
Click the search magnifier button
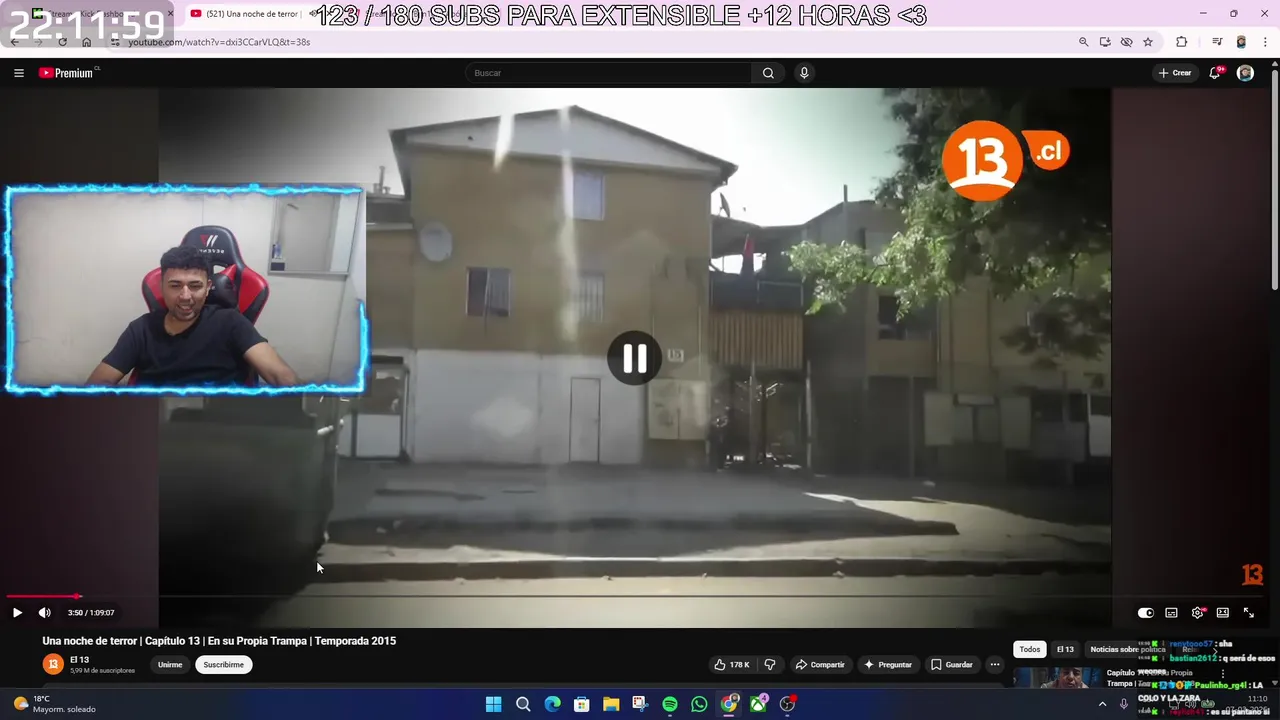click(x=768, y=73)
